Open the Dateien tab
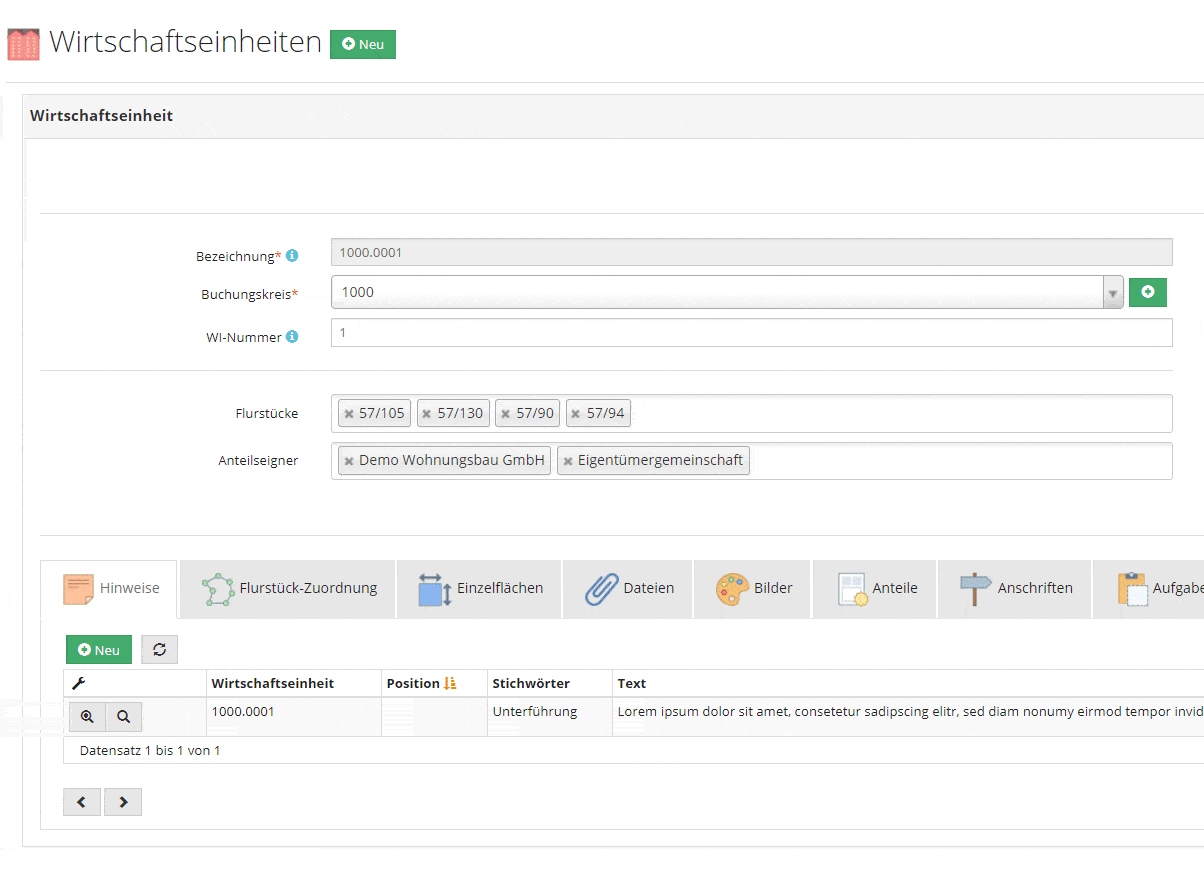1204x872 pixels. (628, 589)
